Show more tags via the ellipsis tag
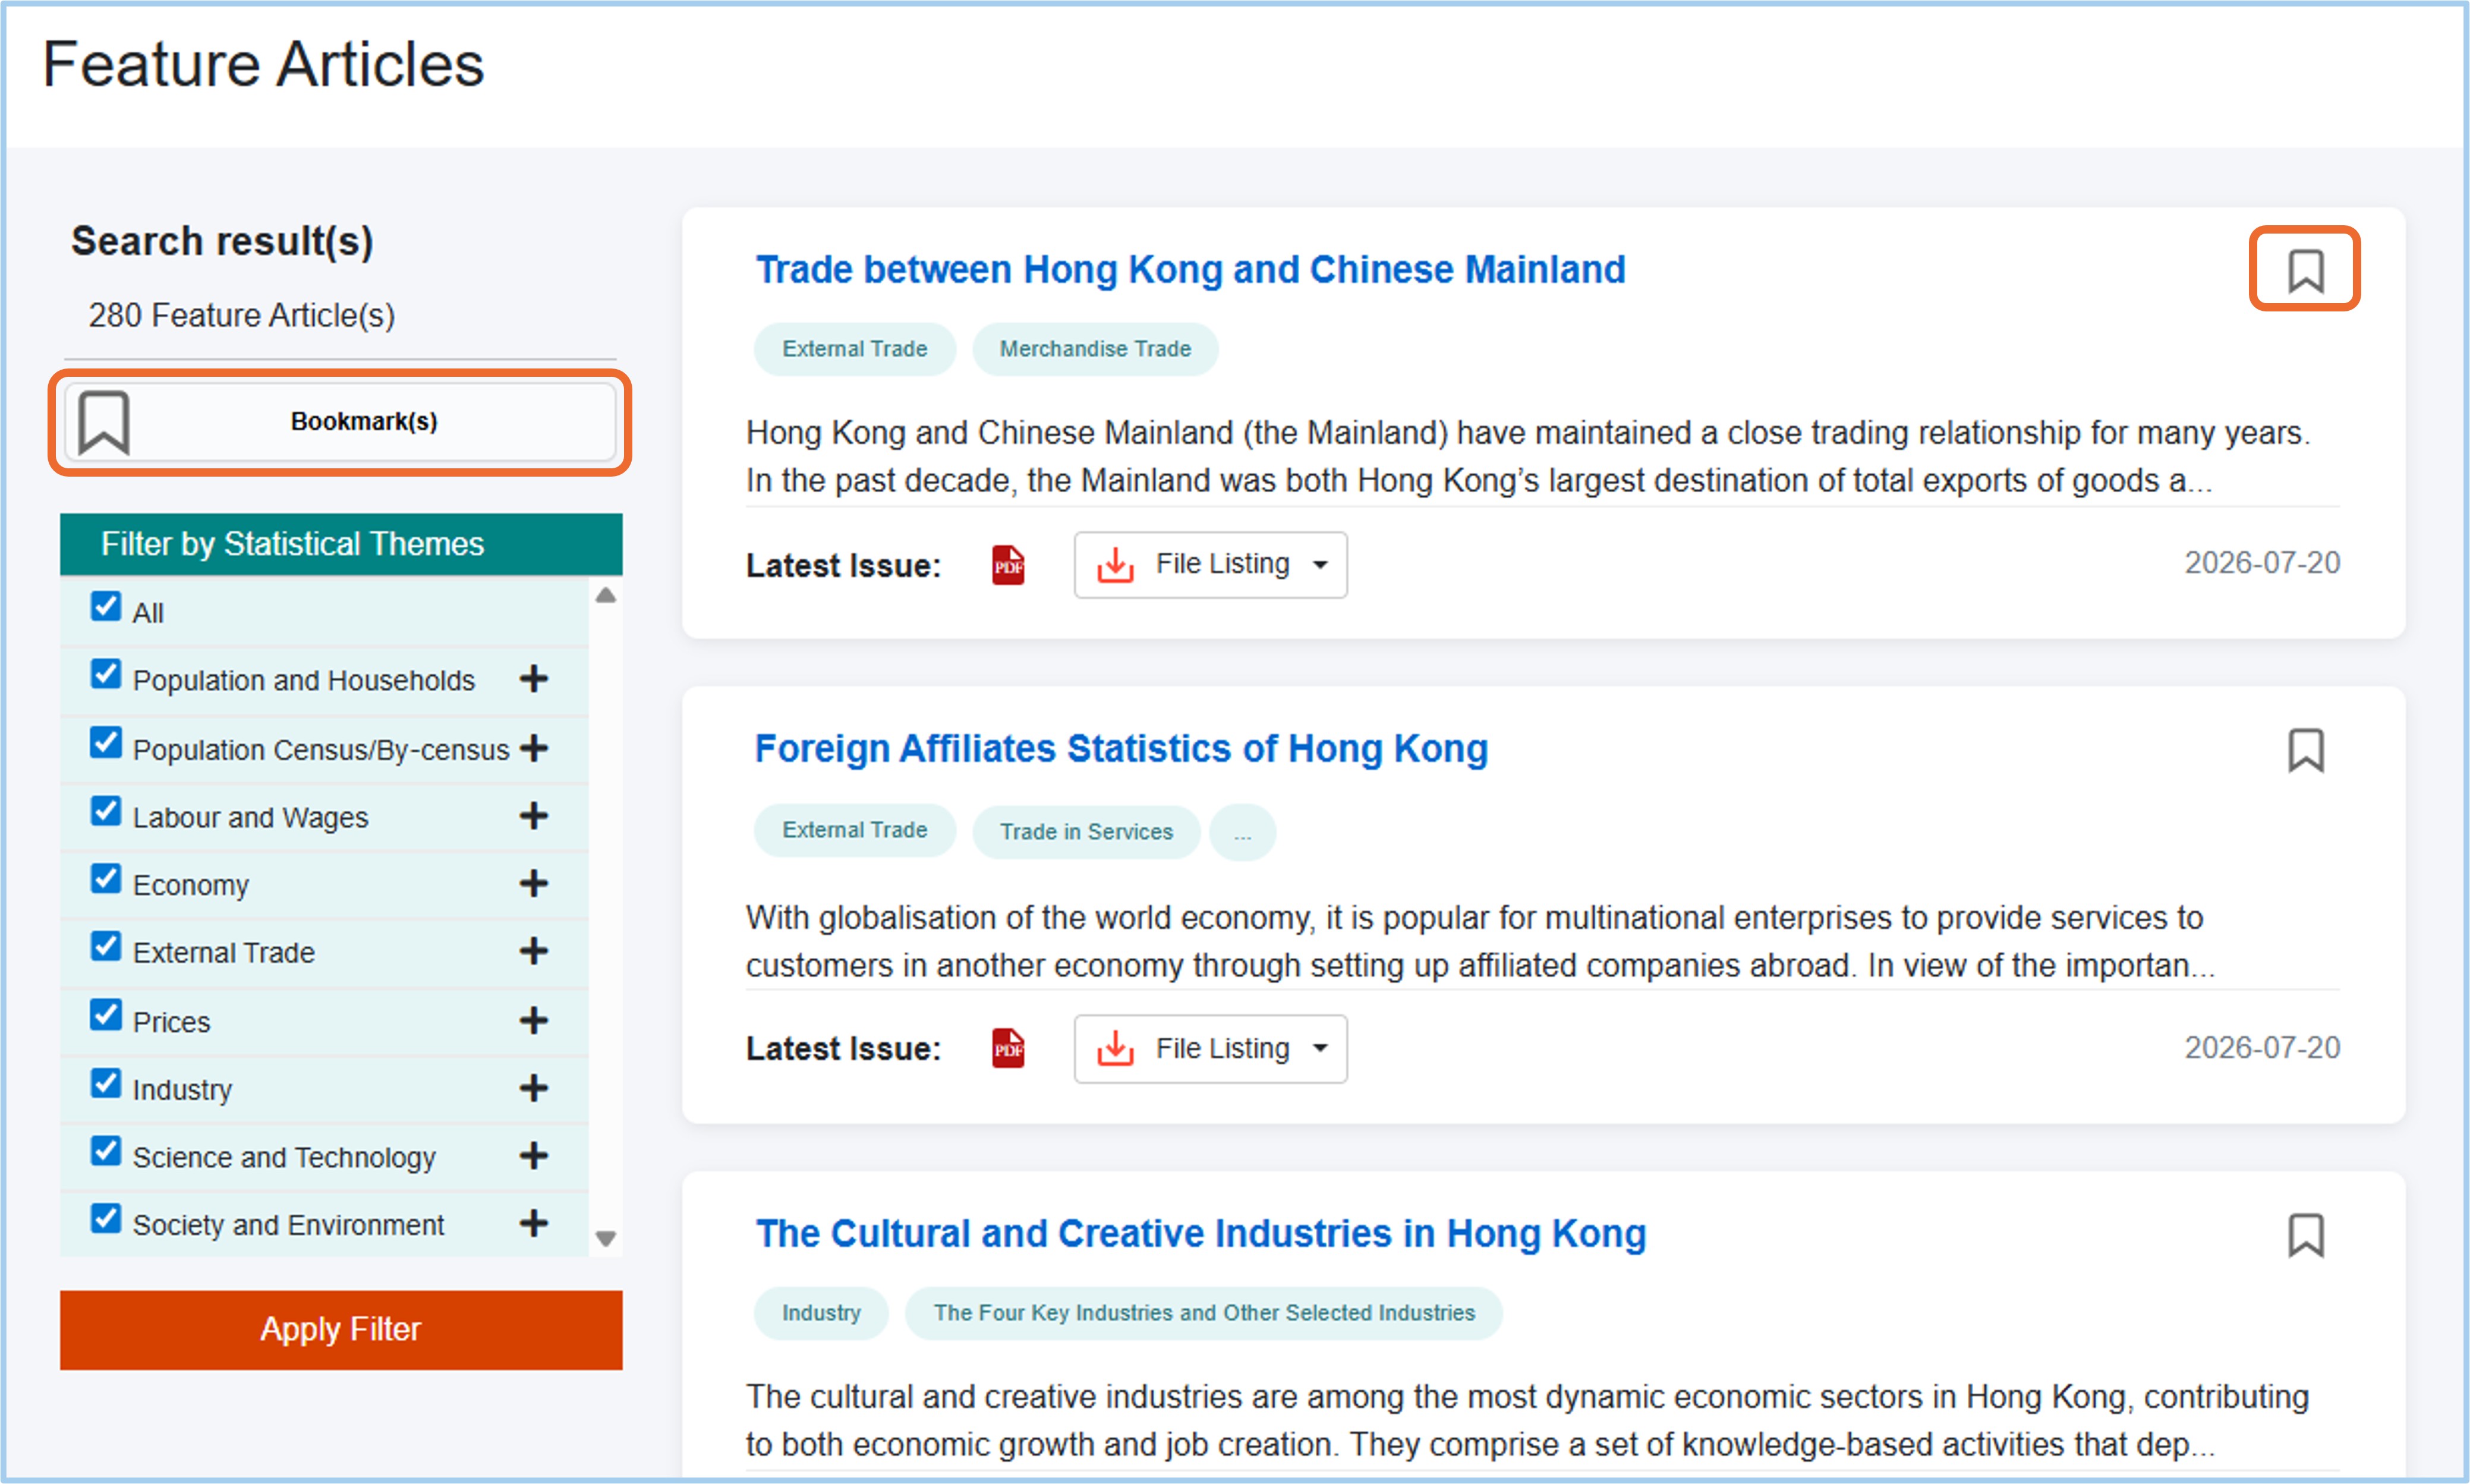The height and width of the screenshot is (1484, 2470). click(x=1242, y=832)
